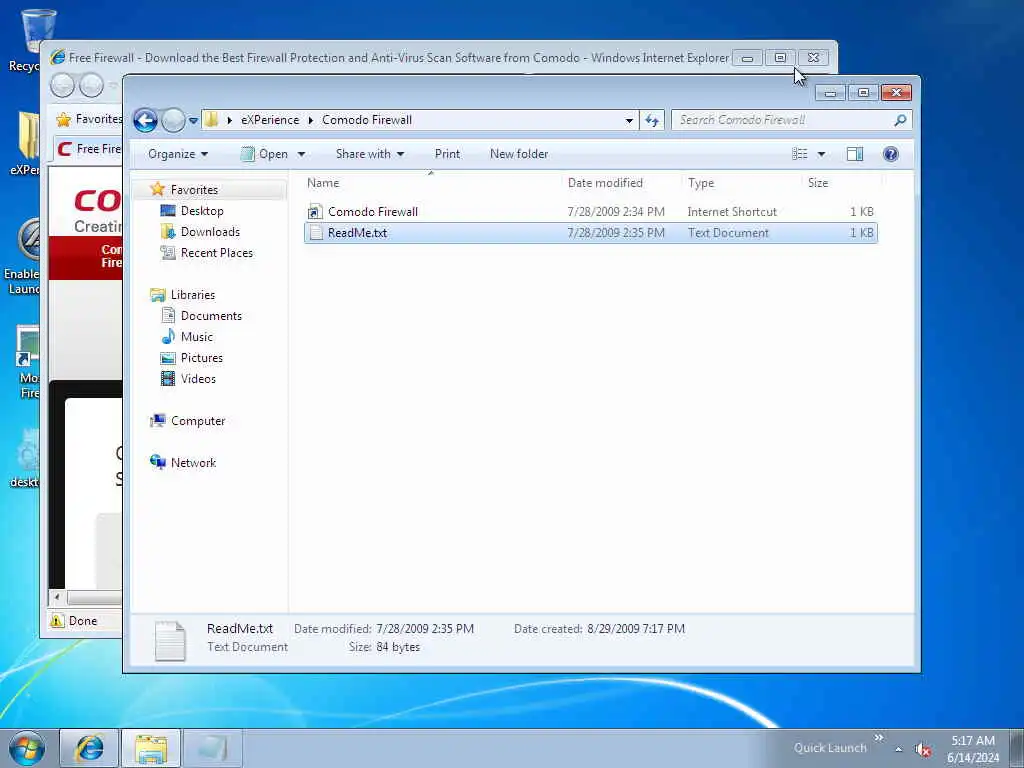Open the Videos library

(x=198, y=379)
